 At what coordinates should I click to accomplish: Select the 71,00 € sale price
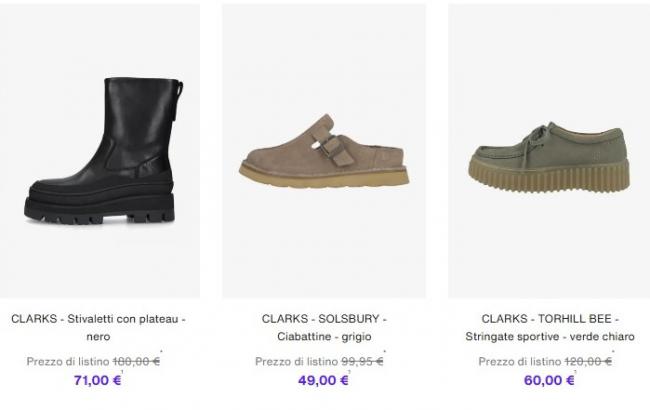(96, 379)
